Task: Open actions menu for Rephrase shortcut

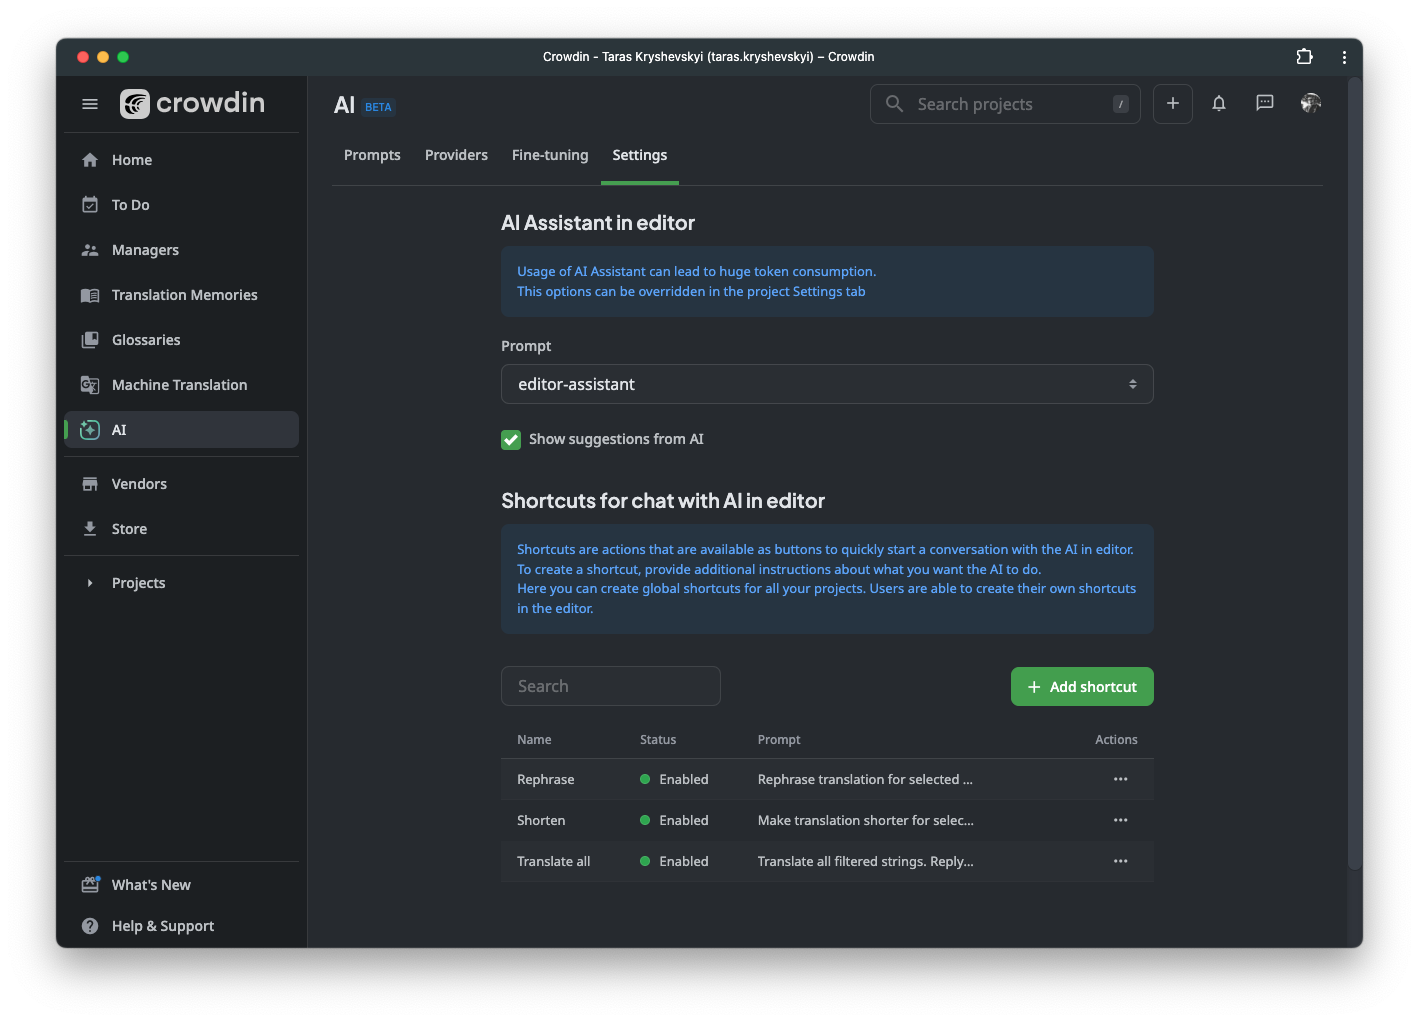Action: coord(1121,779)
